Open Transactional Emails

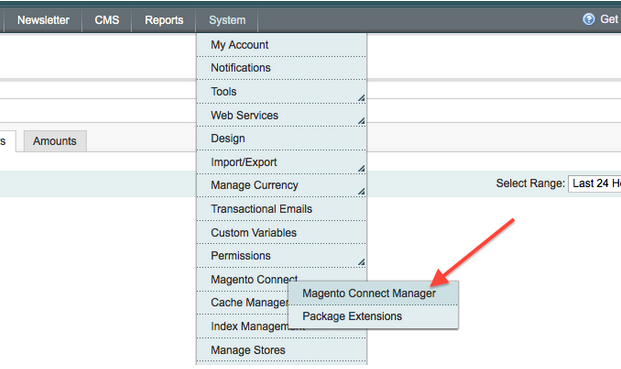tap(282, 209)
